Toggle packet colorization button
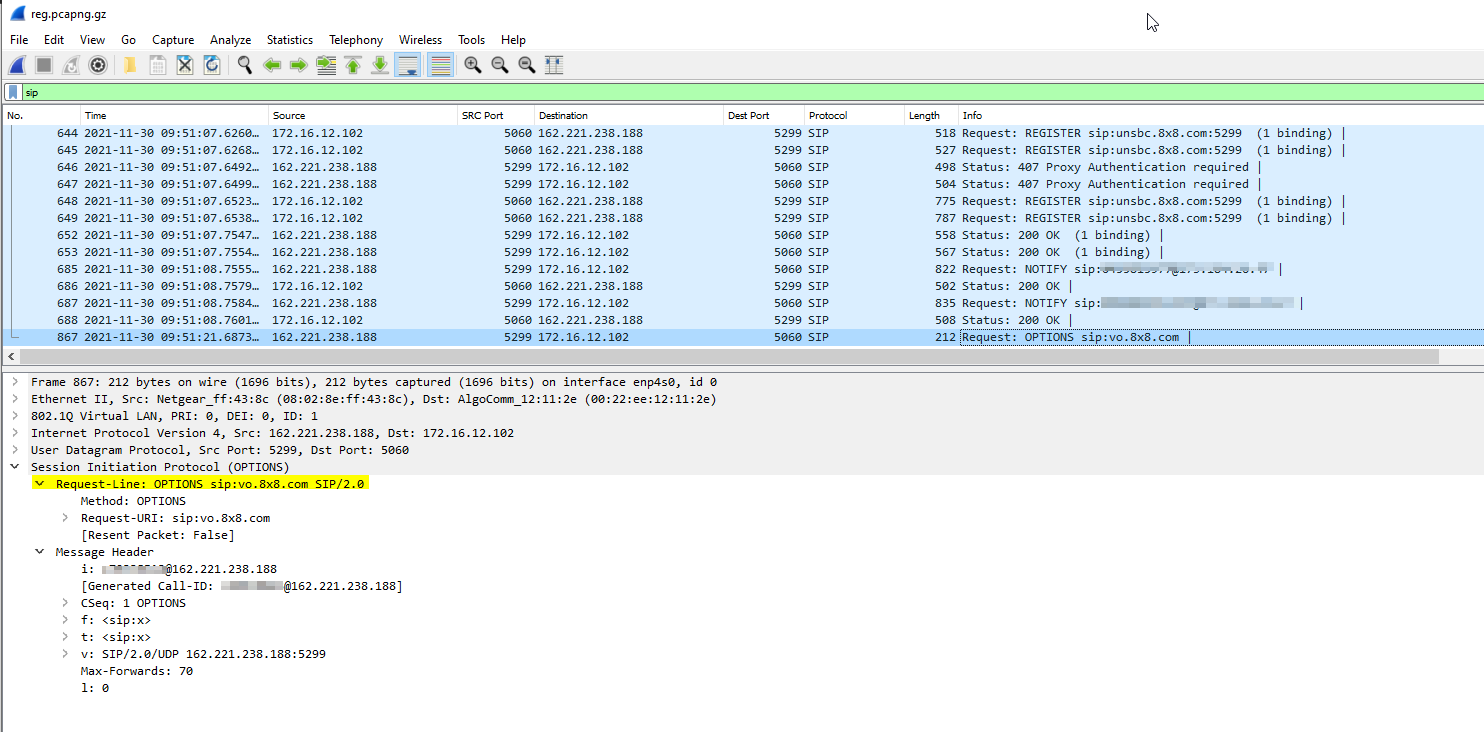 coord(439,65)
